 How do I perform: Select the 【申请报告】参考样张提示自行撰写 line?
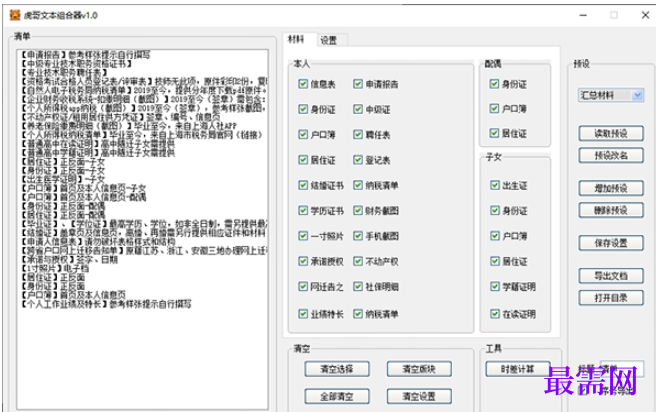86,55
